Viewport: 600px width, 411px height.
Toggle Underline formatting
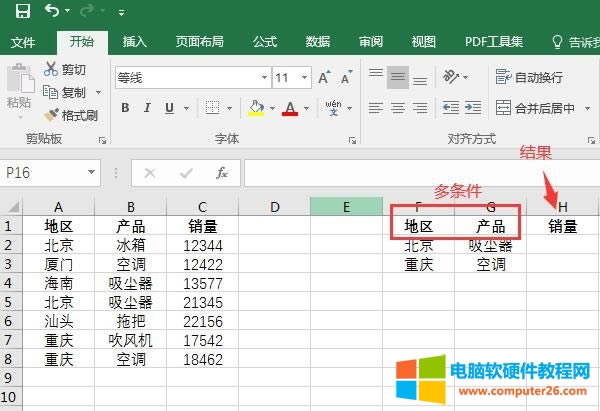pos(167,108)
